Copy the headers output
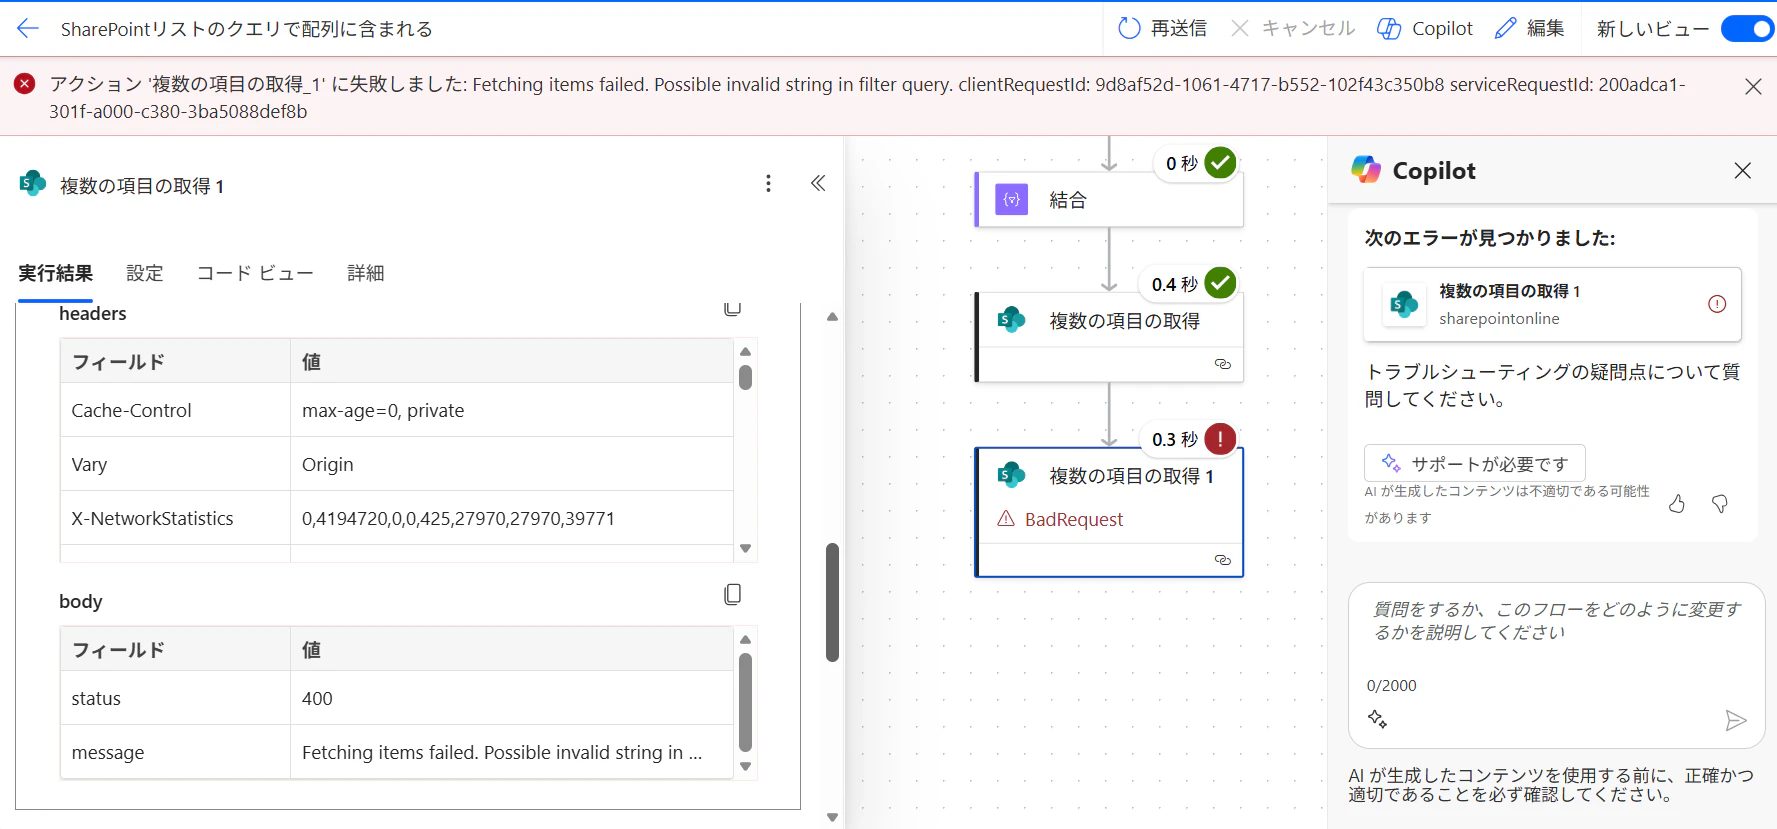This screenshot has width=1777, height=829. [732, 308]
